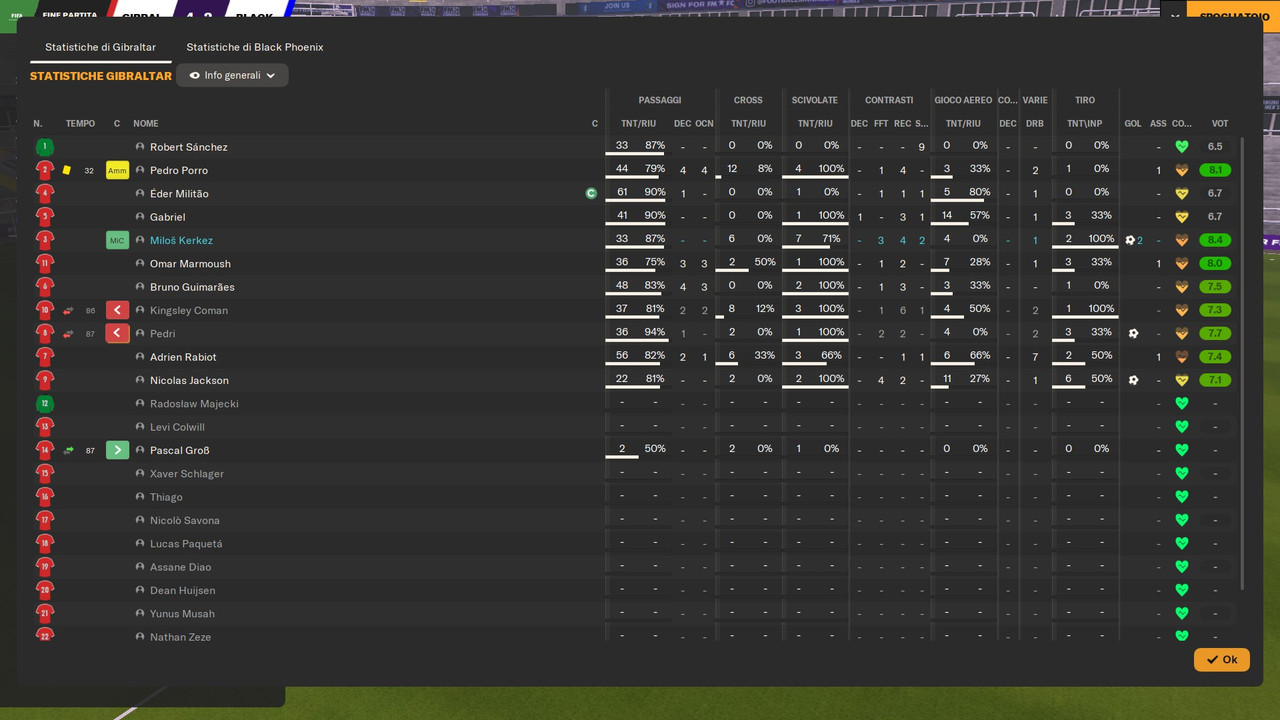Sort by the OCN column header under Passaggi
Image resolution: width=1280 pixels, height=720 pixels.
coord(704,124)
